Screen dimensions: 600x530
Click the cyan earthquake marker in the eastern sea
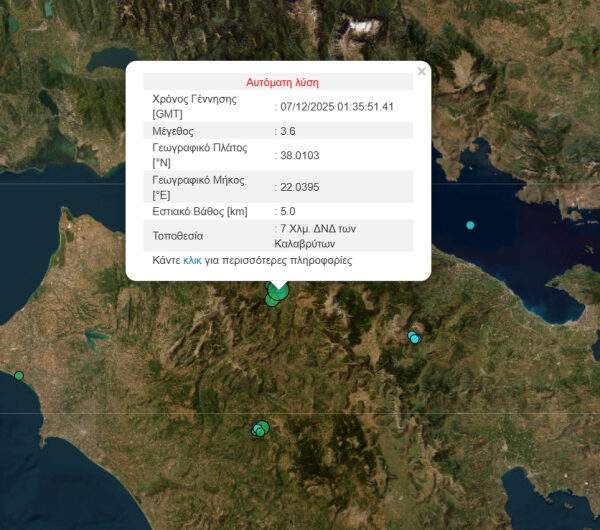[x=470, y=225]
